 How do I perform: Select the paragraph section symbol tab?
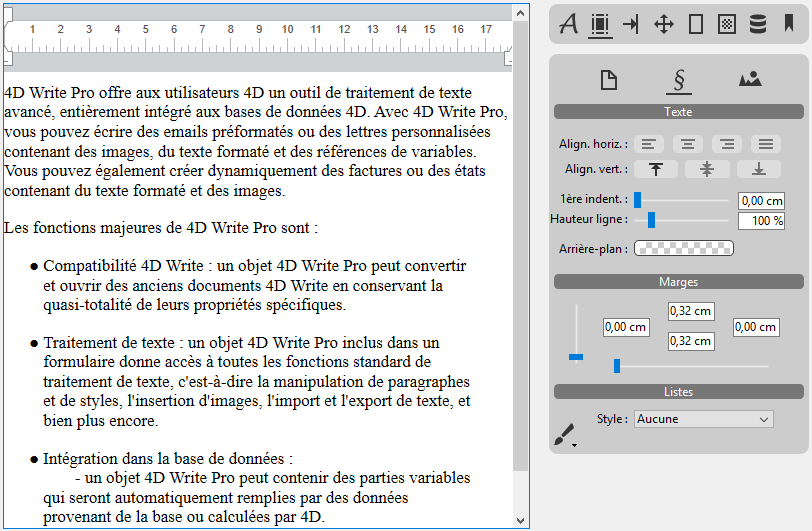pos(679,80)
